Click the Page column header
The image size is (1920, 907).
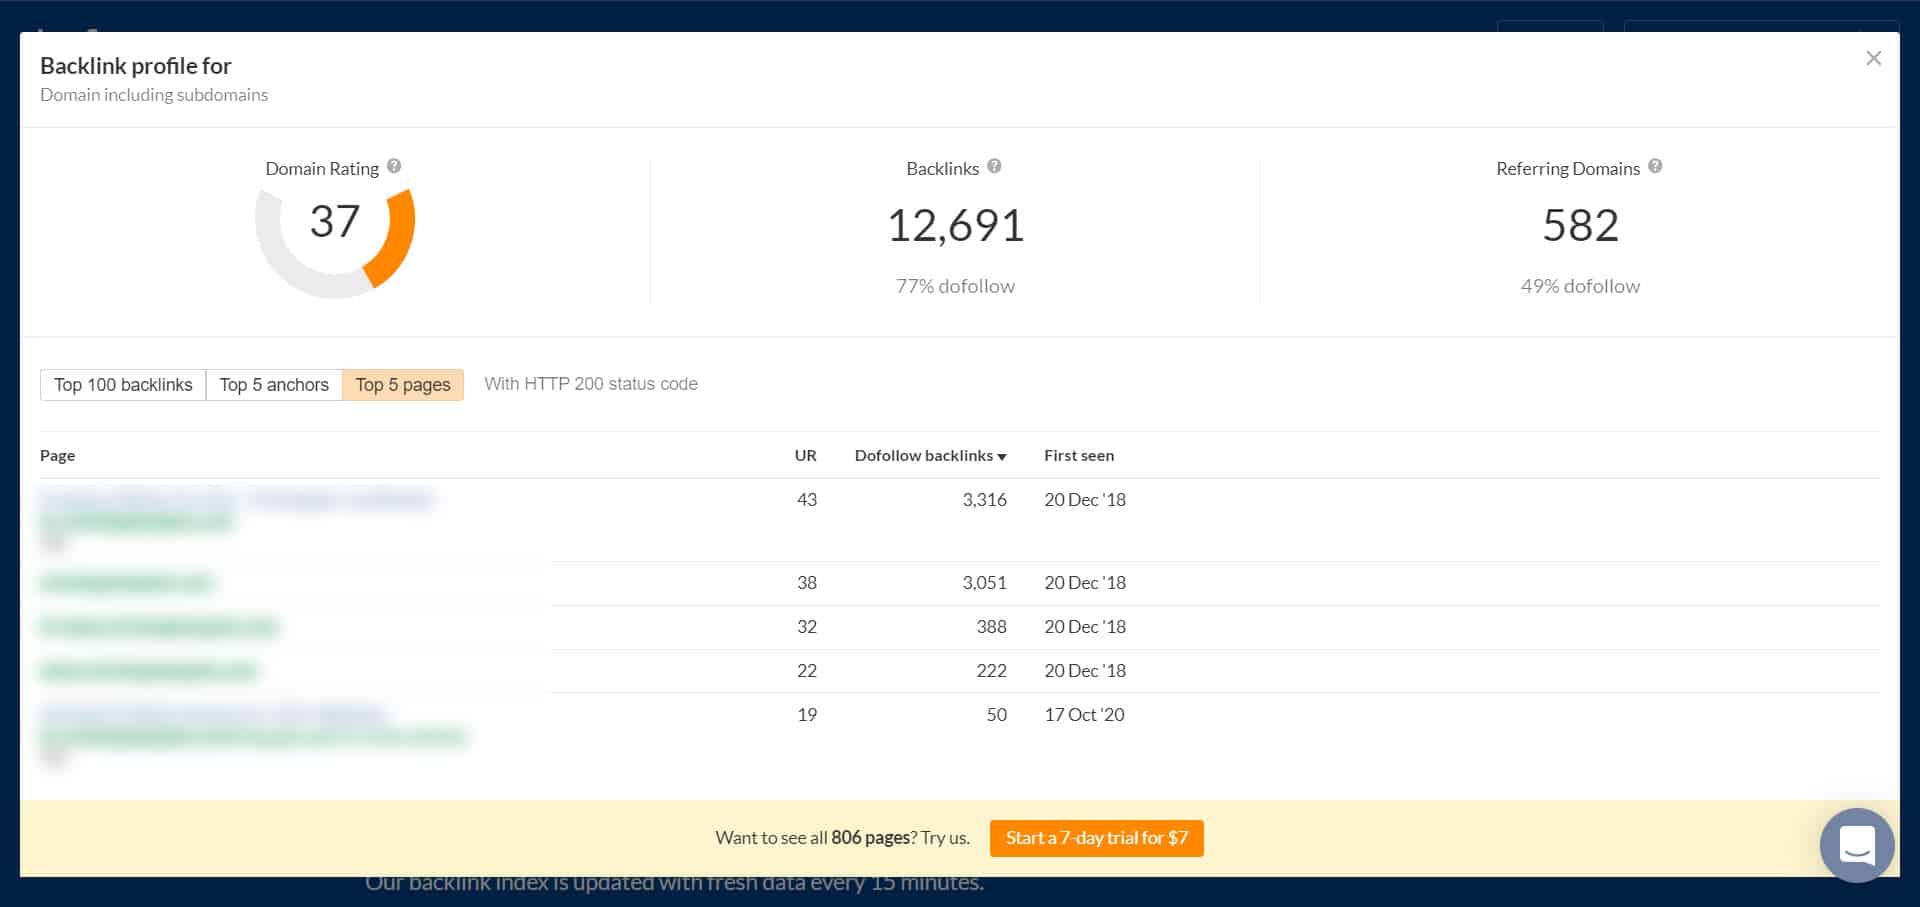pos(57,455)
